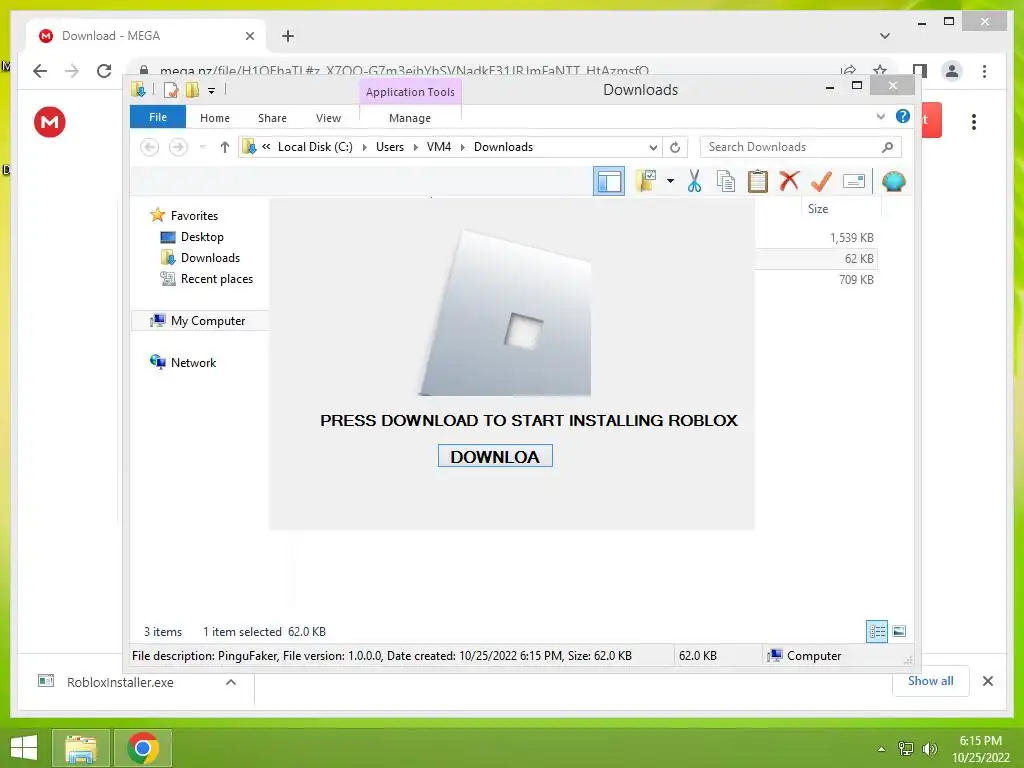
Task: Click Local Disk (C:) breadcrumb
Action: pos(315,147)
